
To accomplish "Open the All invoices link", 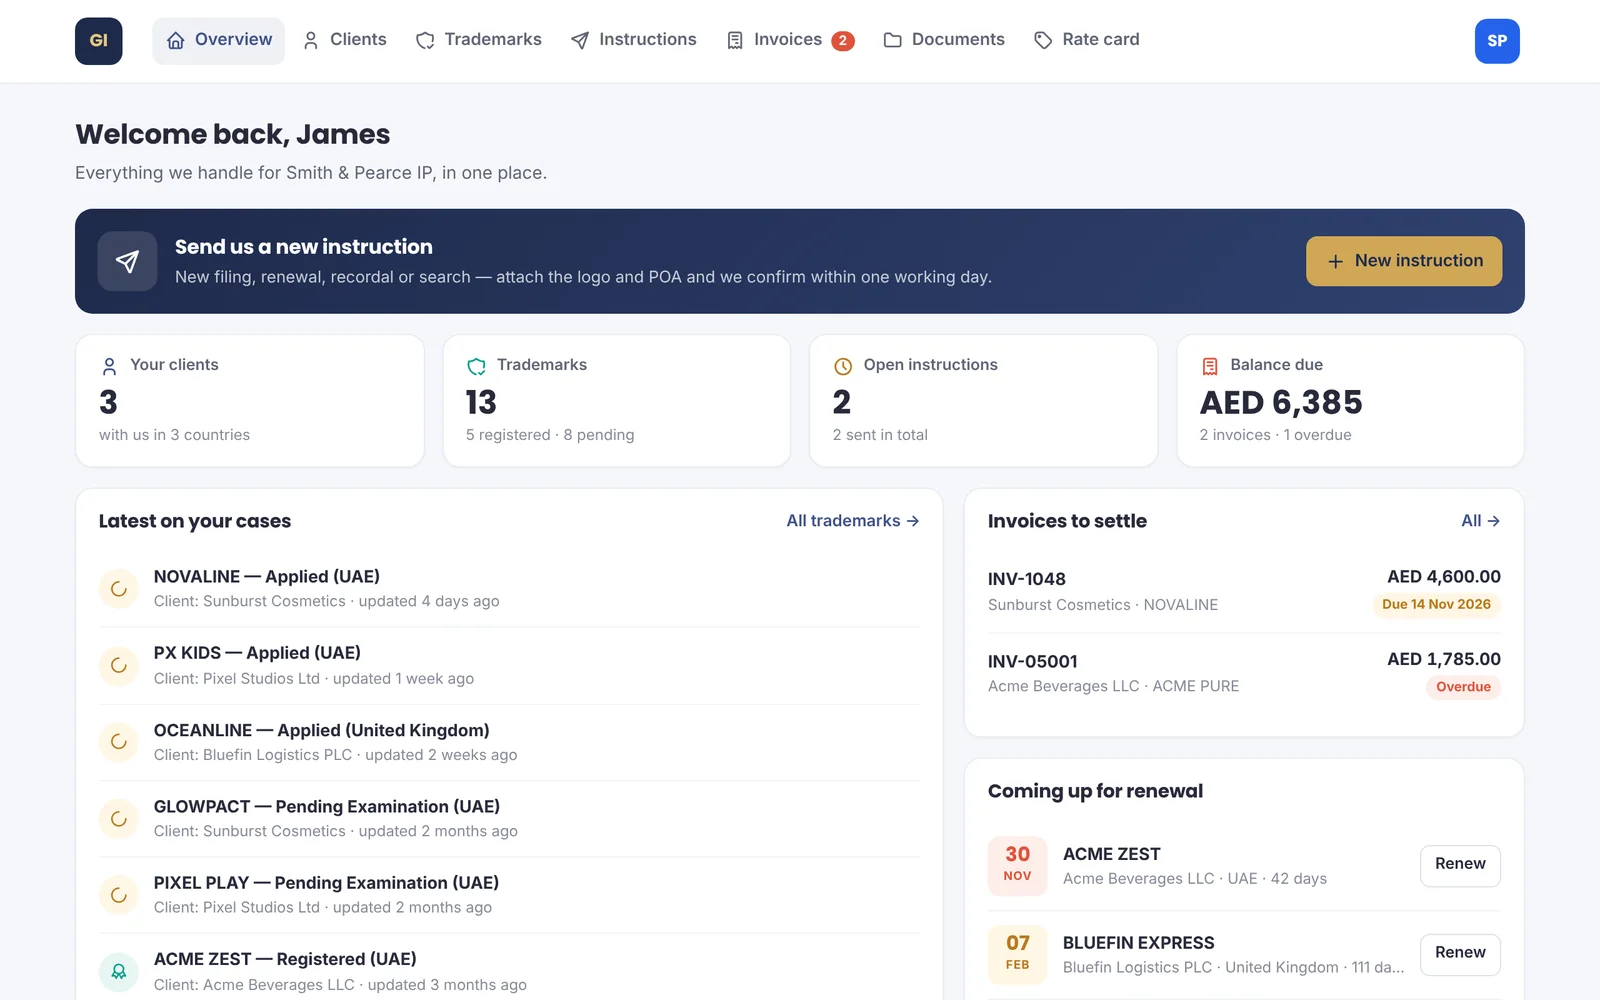I will coord(1481,521).
